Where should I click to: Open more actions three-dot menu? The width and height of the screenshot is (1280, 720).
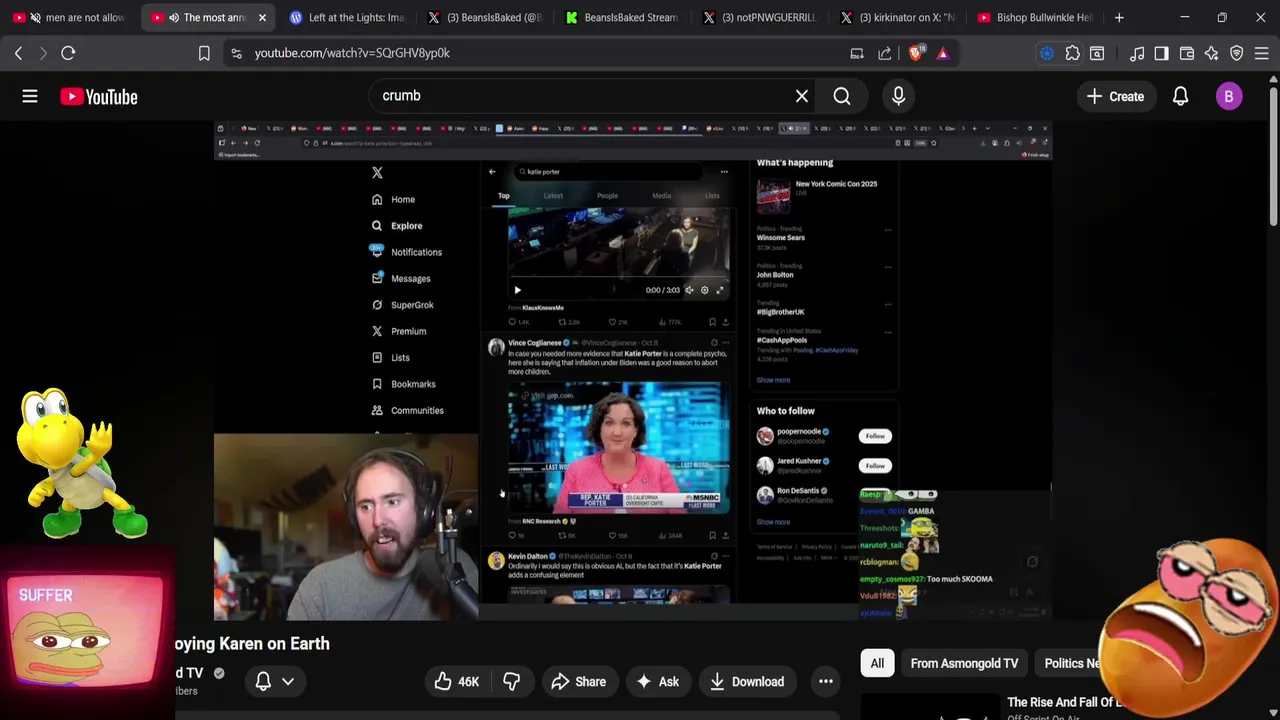coord(826,682)
